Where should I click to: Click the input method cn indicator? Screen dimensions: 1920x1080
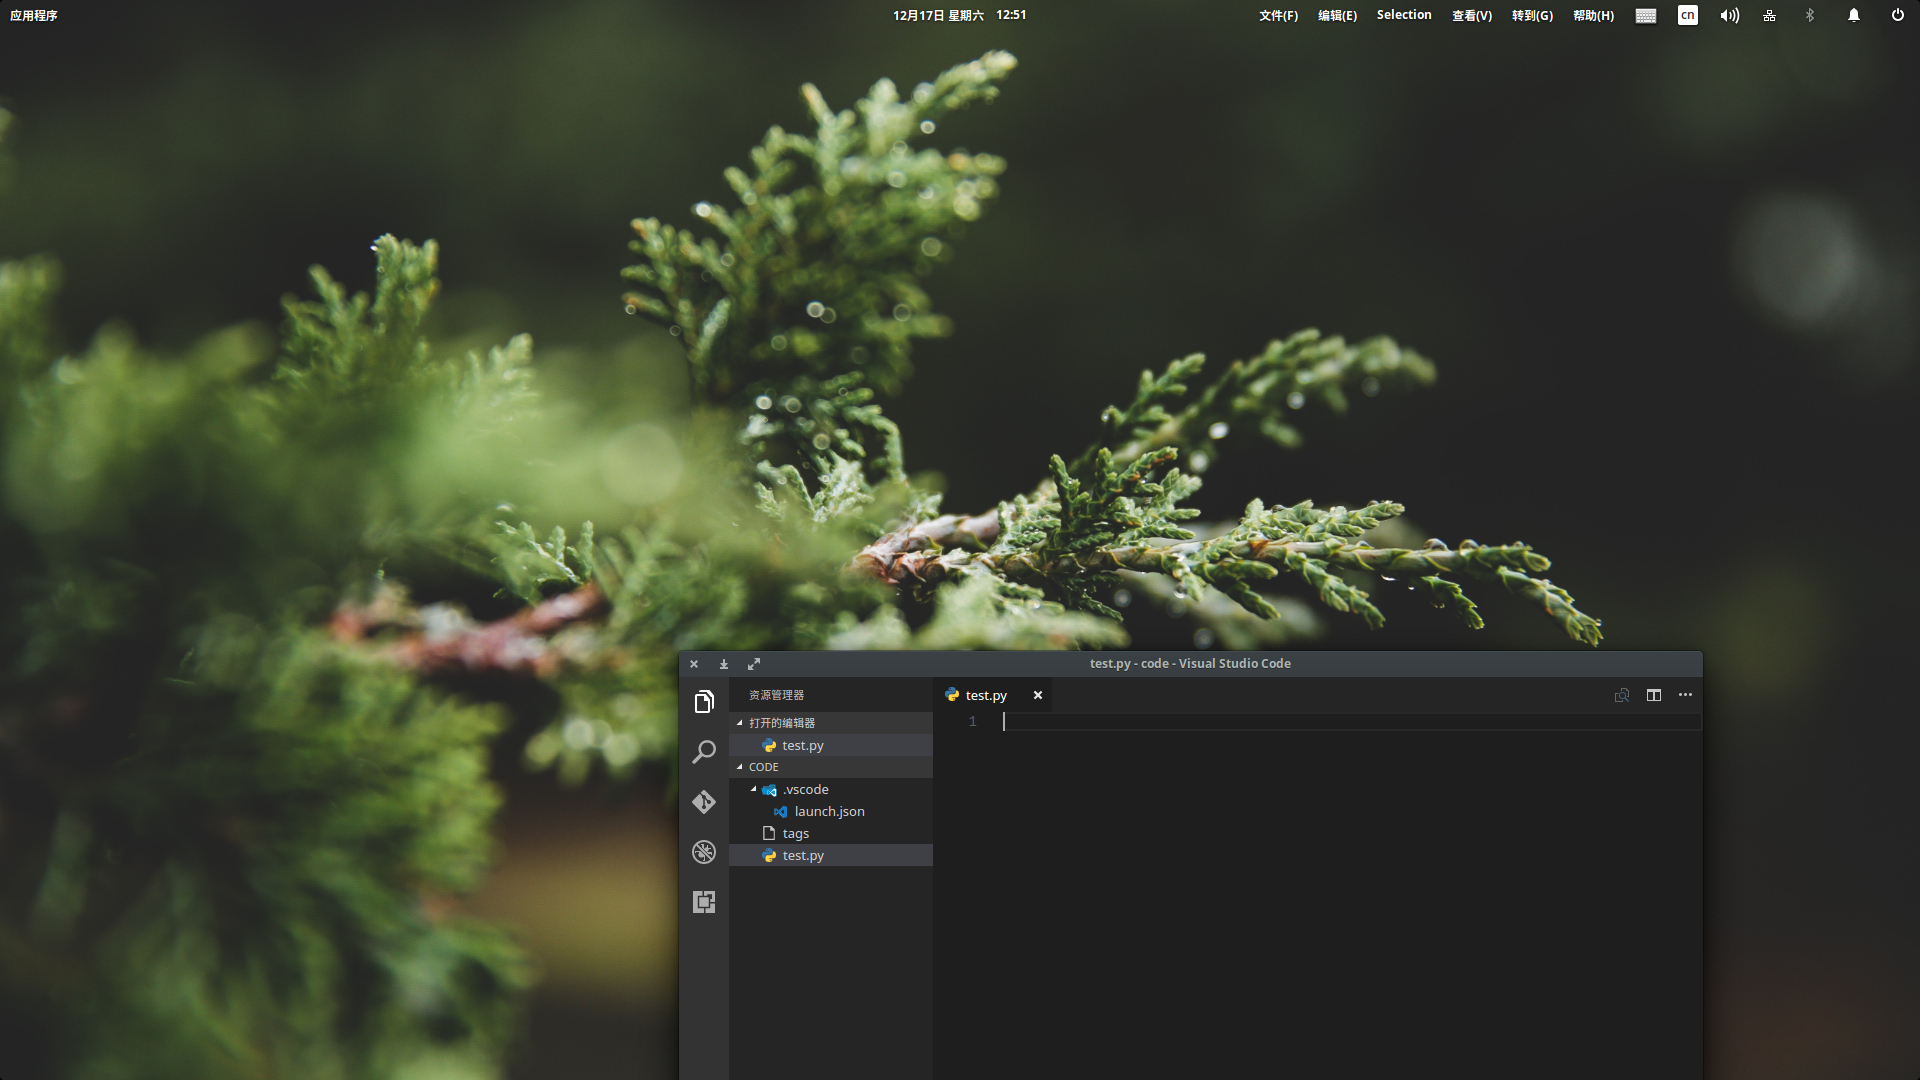coord(1687,15)
